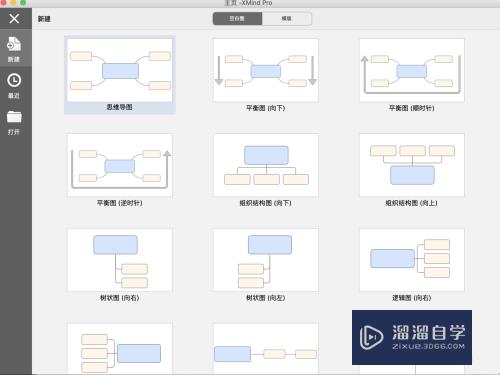Select the 思维导图 mind map thumbnail
This screenshot has height=375, width=500.
(120, 70)
